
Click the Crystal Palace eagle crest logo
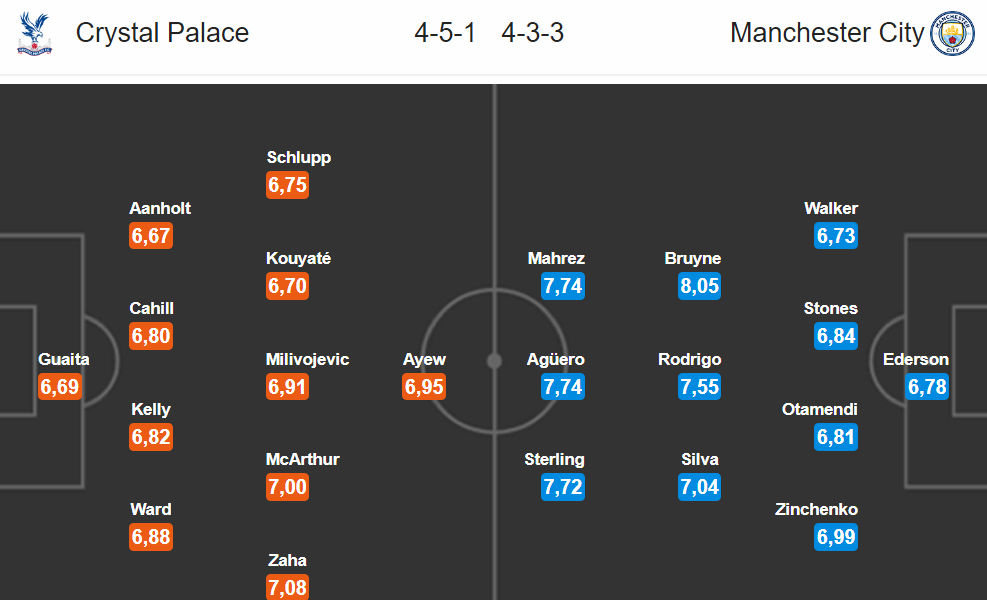click(35, 33)
